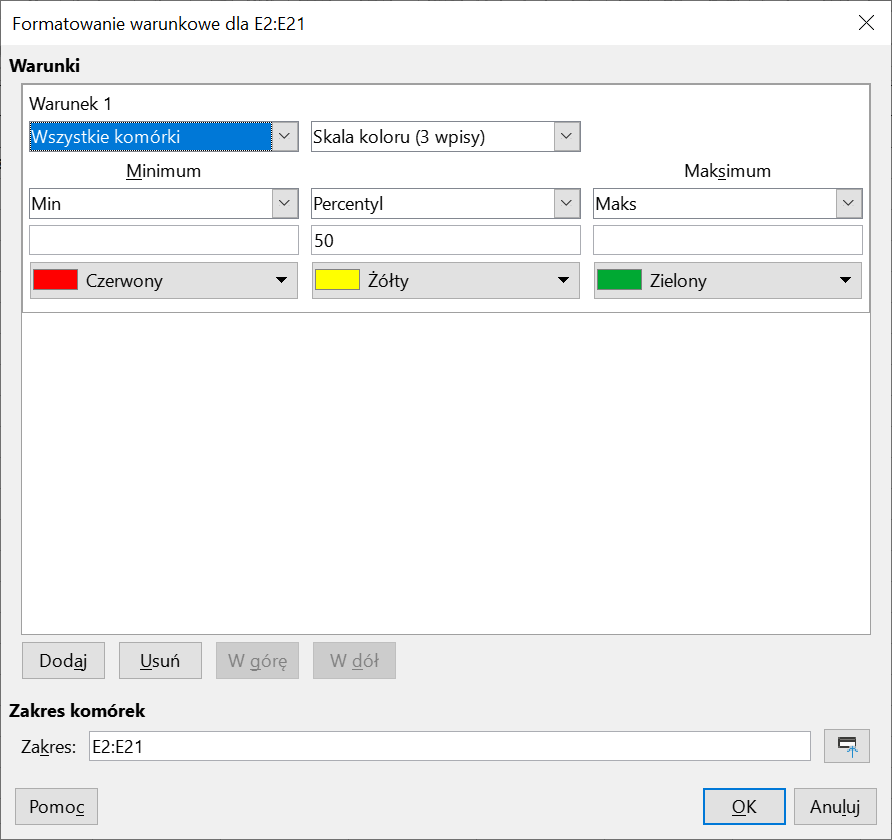This screenshot has width=892, height=840.
Task: Click the percentile field containing 50
Action: pyautogui.click(x=446, y=240)
